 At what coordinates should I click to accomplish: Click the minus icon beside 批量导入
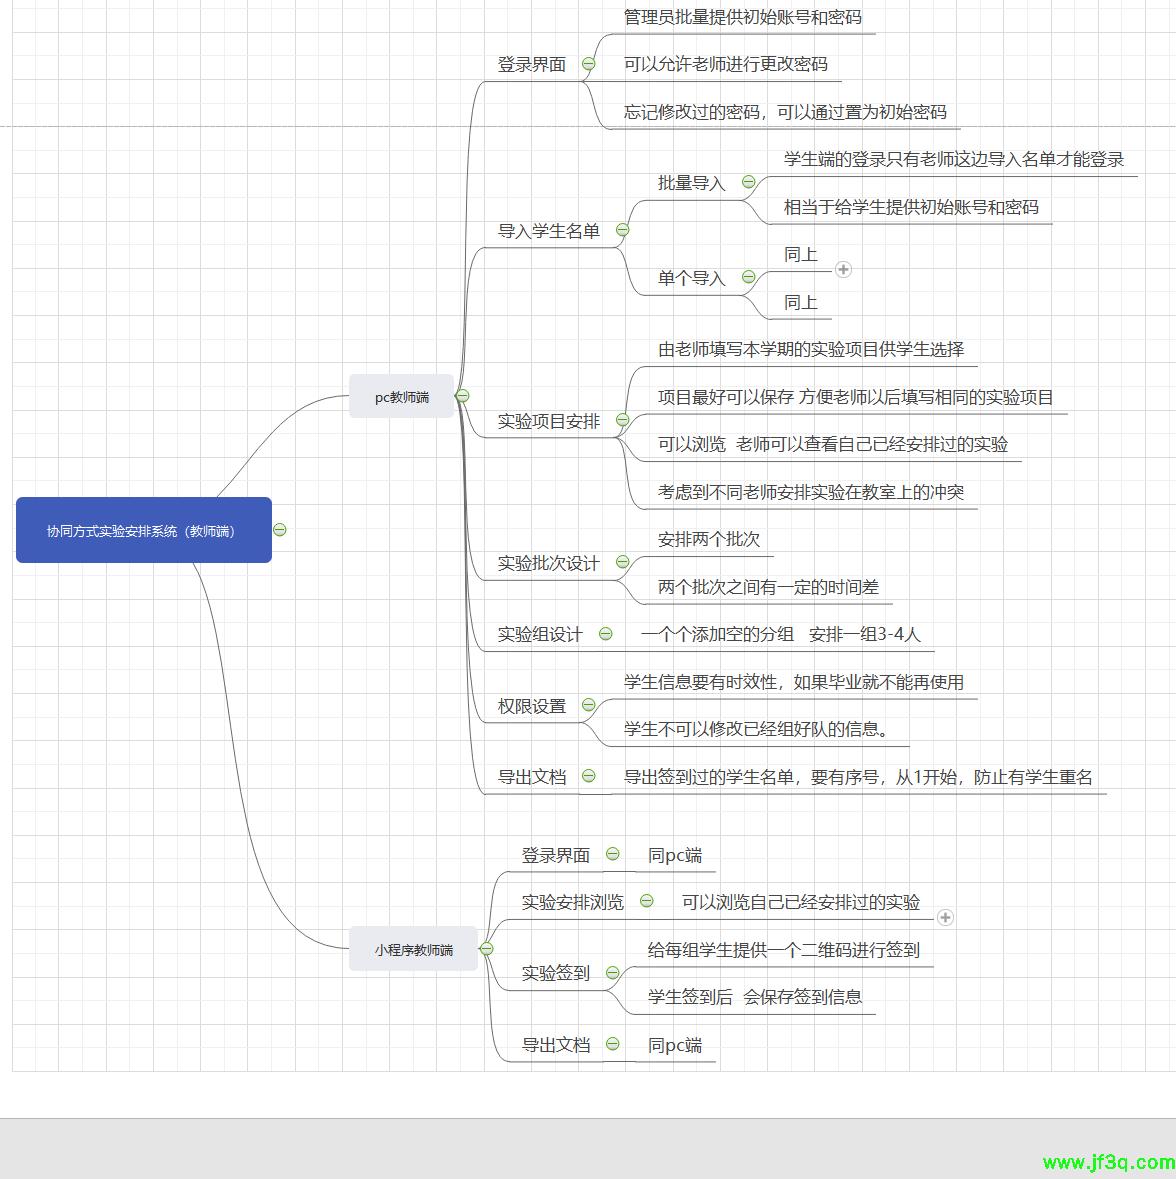(x=748, y=182)
